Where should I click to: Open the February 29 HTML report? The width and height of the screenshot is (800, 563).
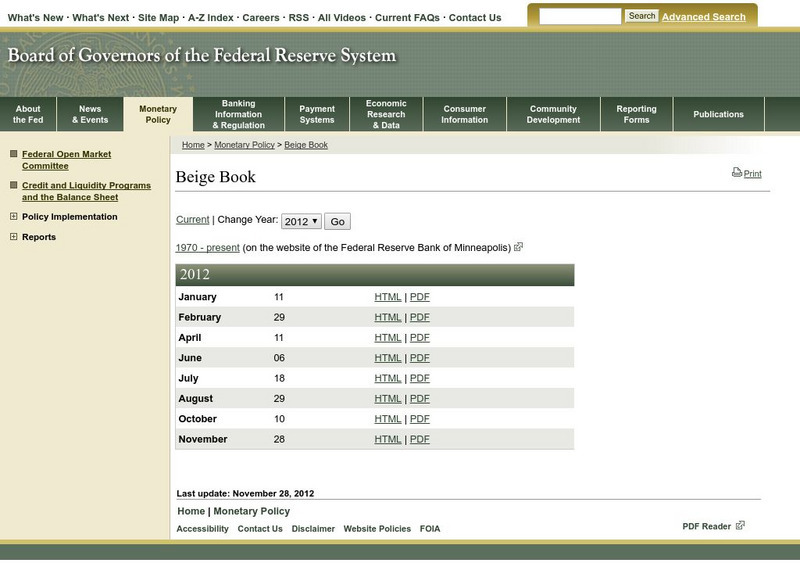tap(388, 317)
